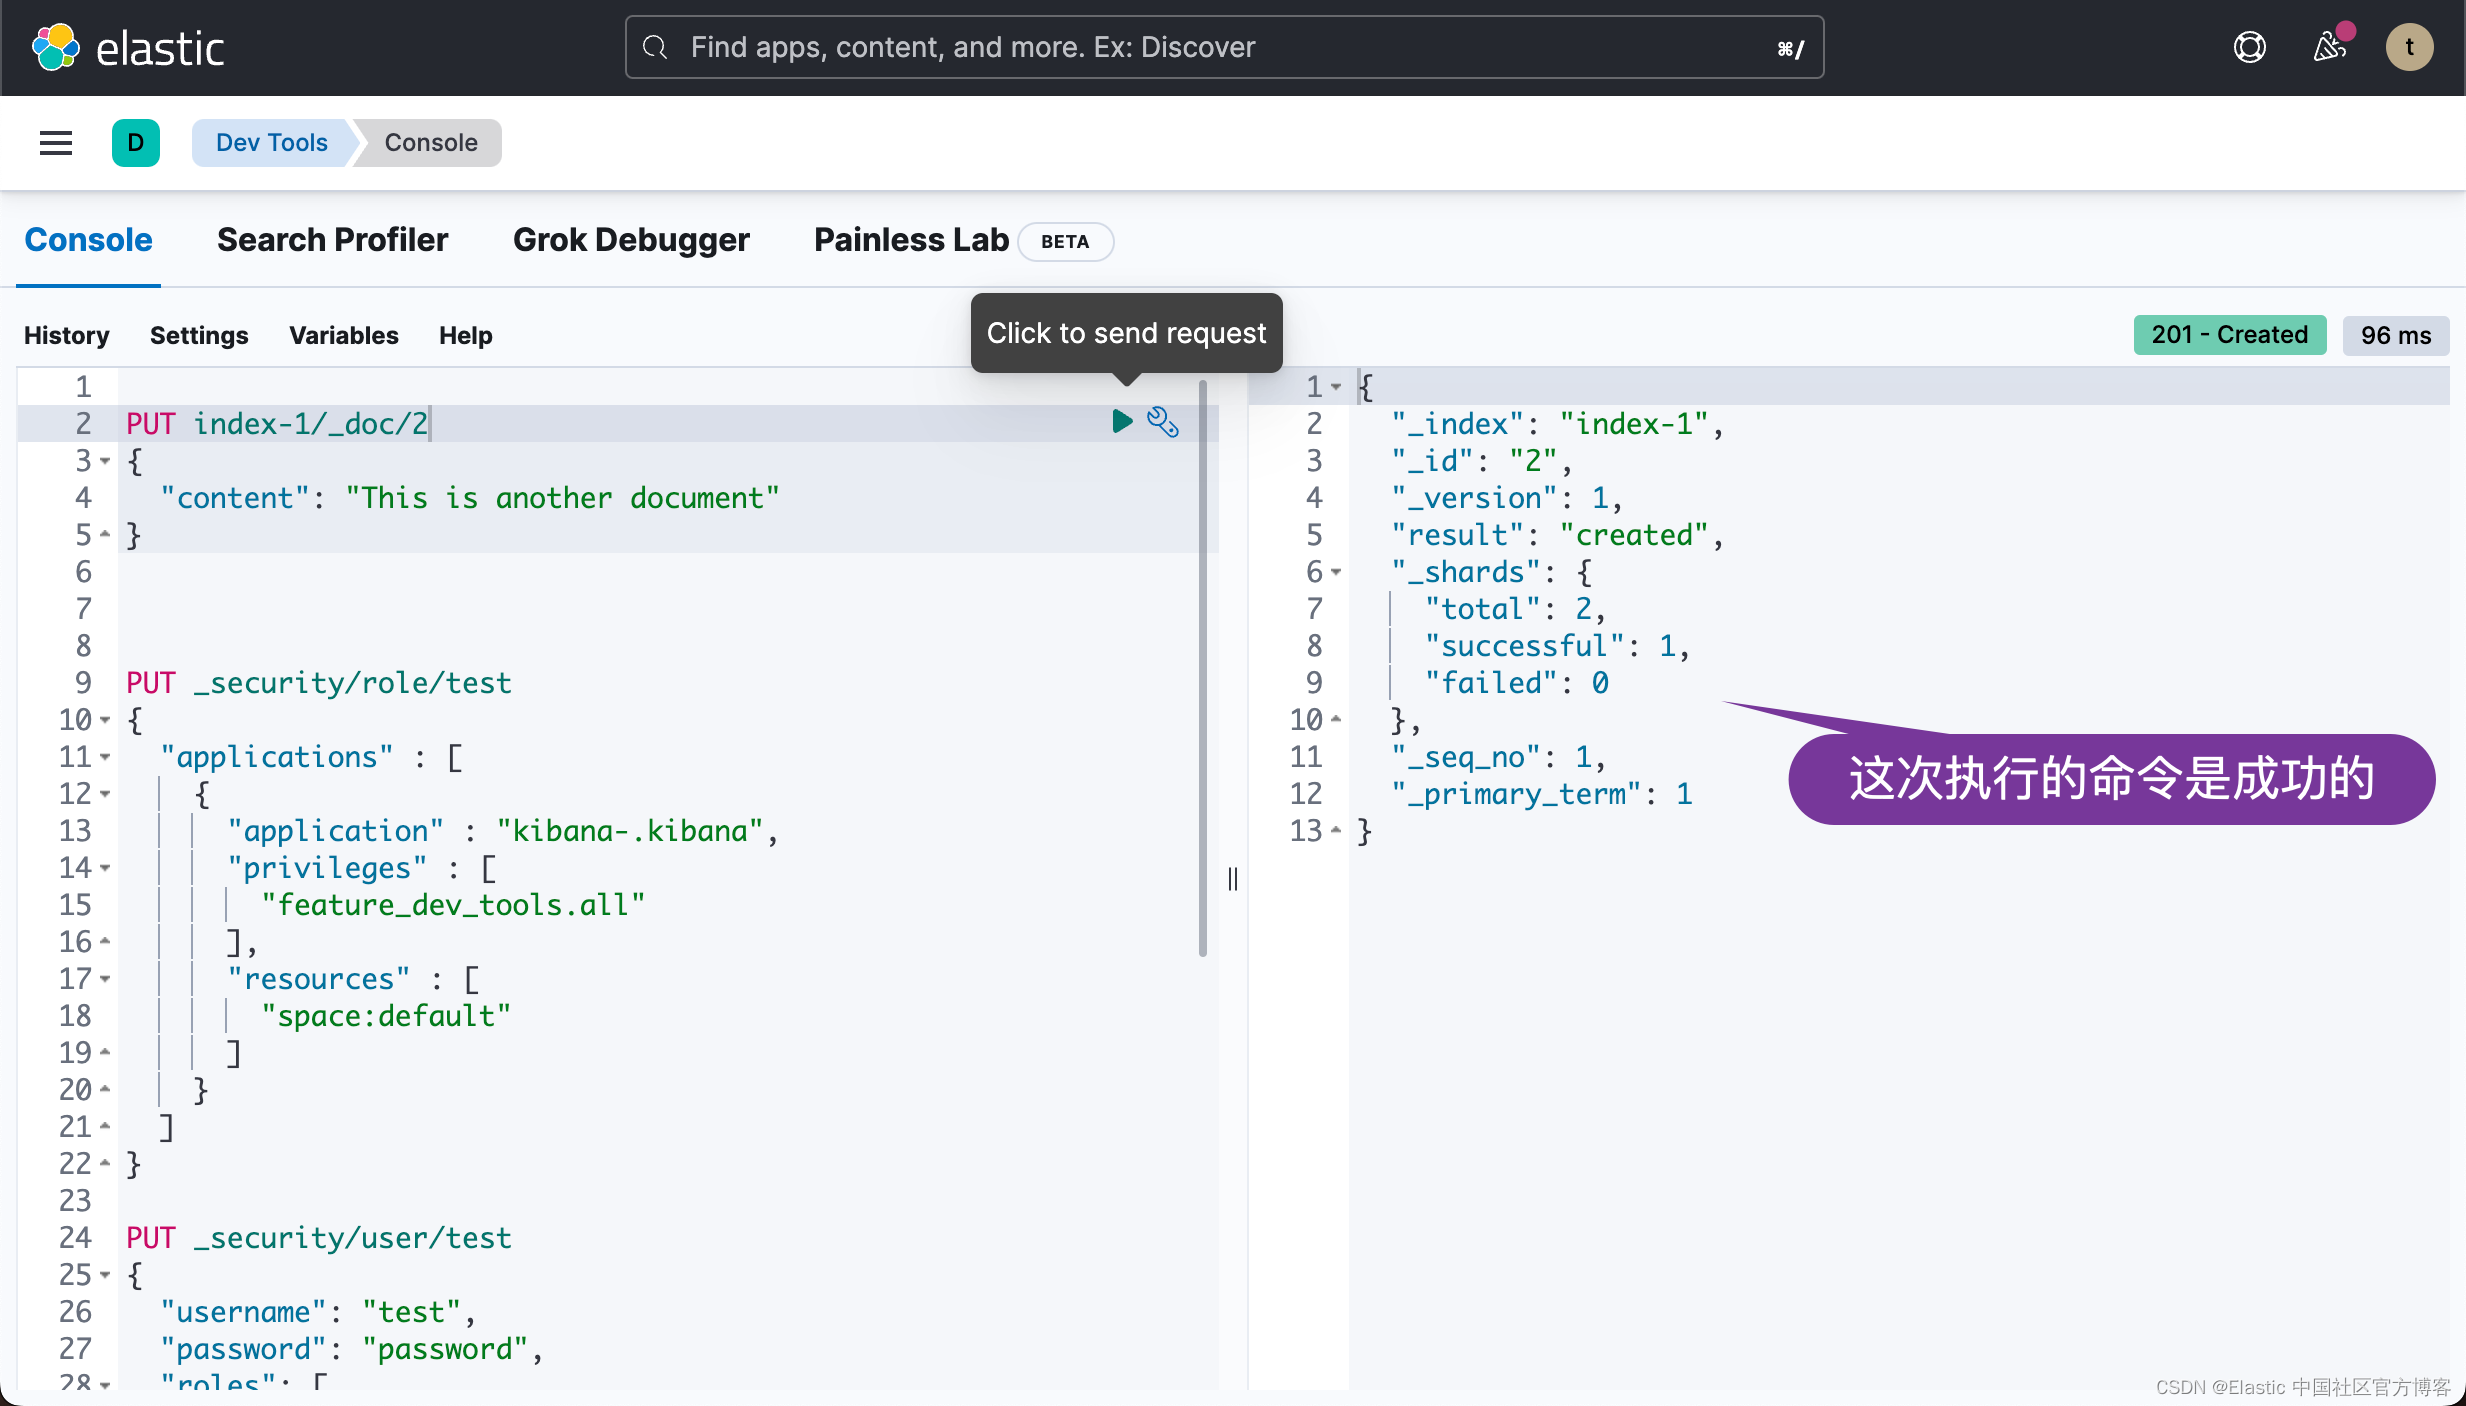Viewport: 2466px width, 1406px height.
Task: Collapse the _shards object in response
Action: (1336, 572)
